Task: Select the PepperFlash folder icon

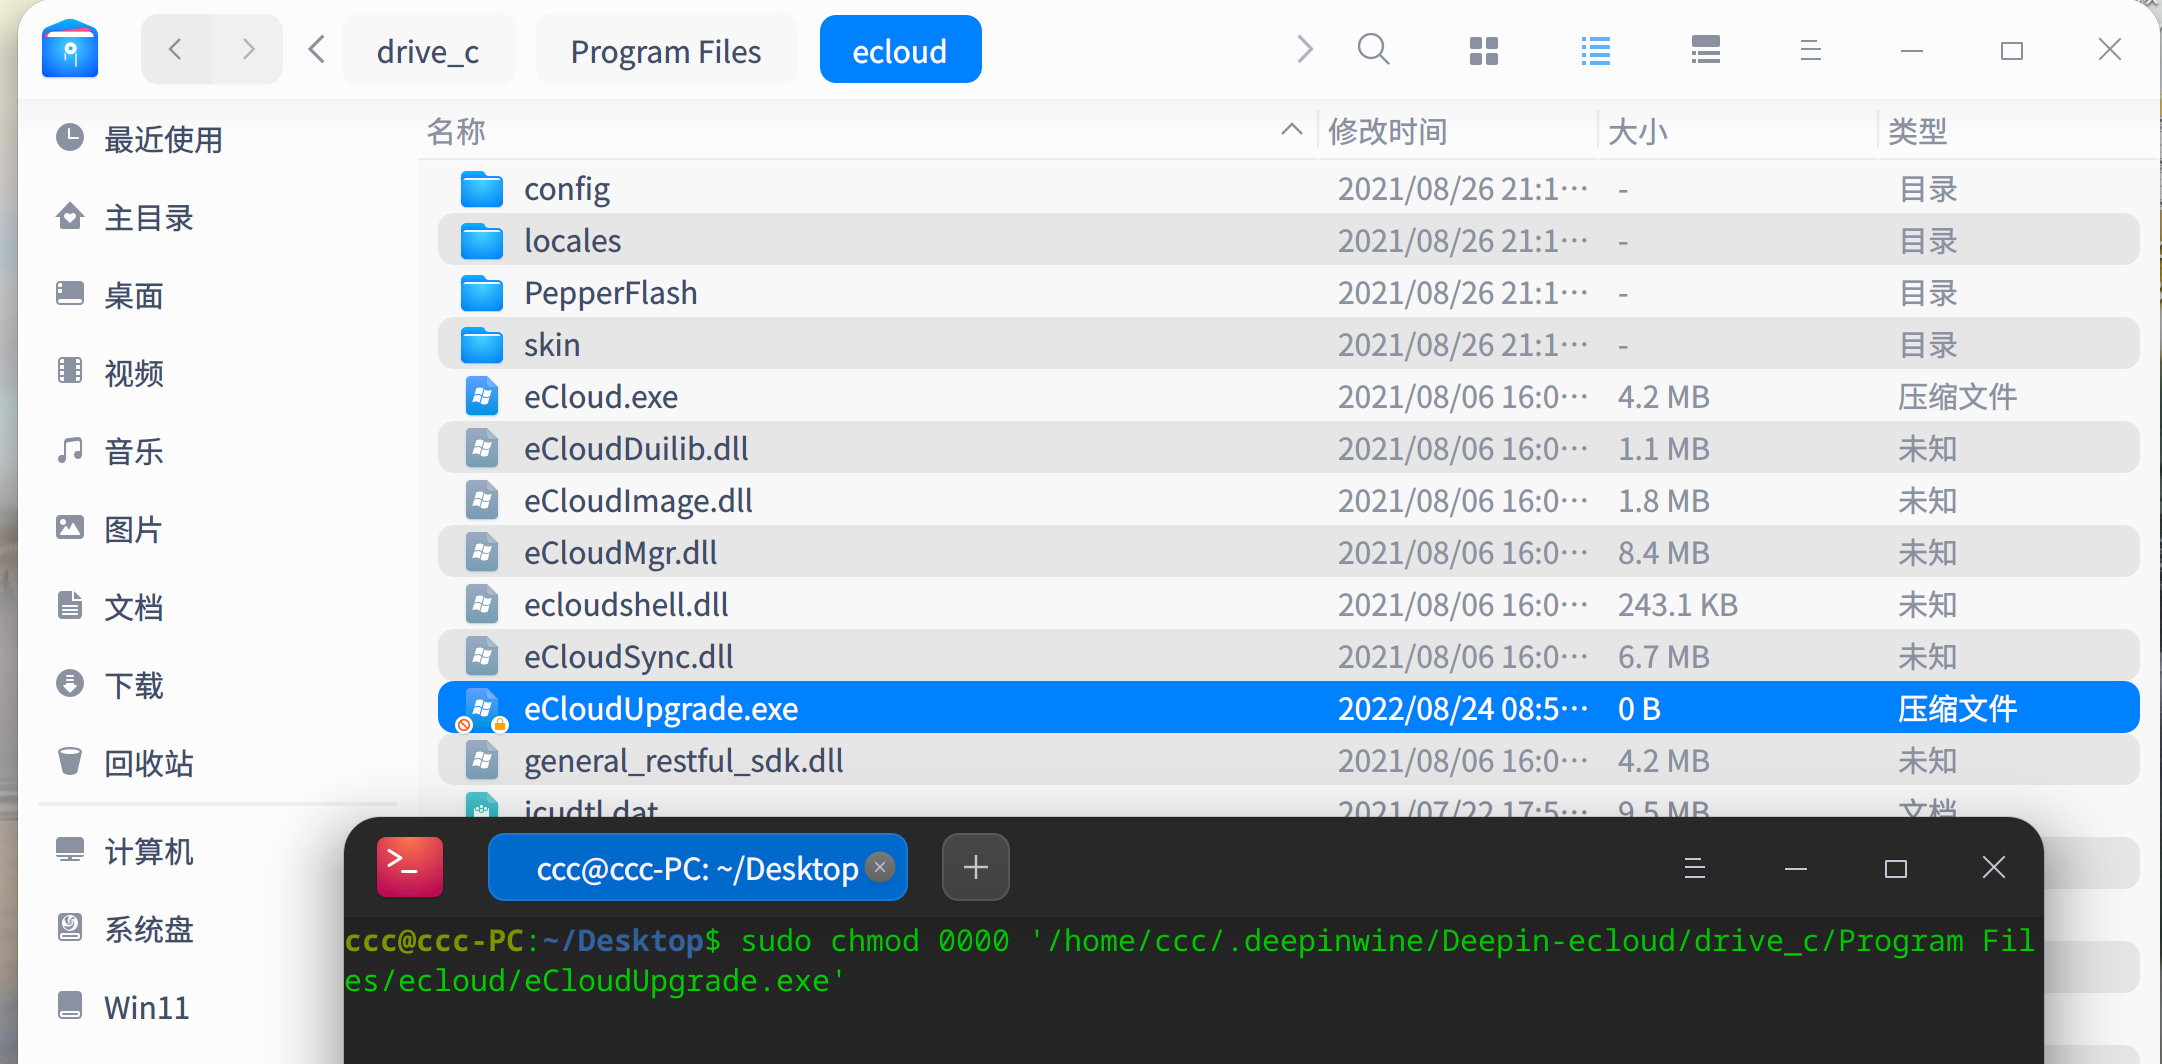Action: 482,293
